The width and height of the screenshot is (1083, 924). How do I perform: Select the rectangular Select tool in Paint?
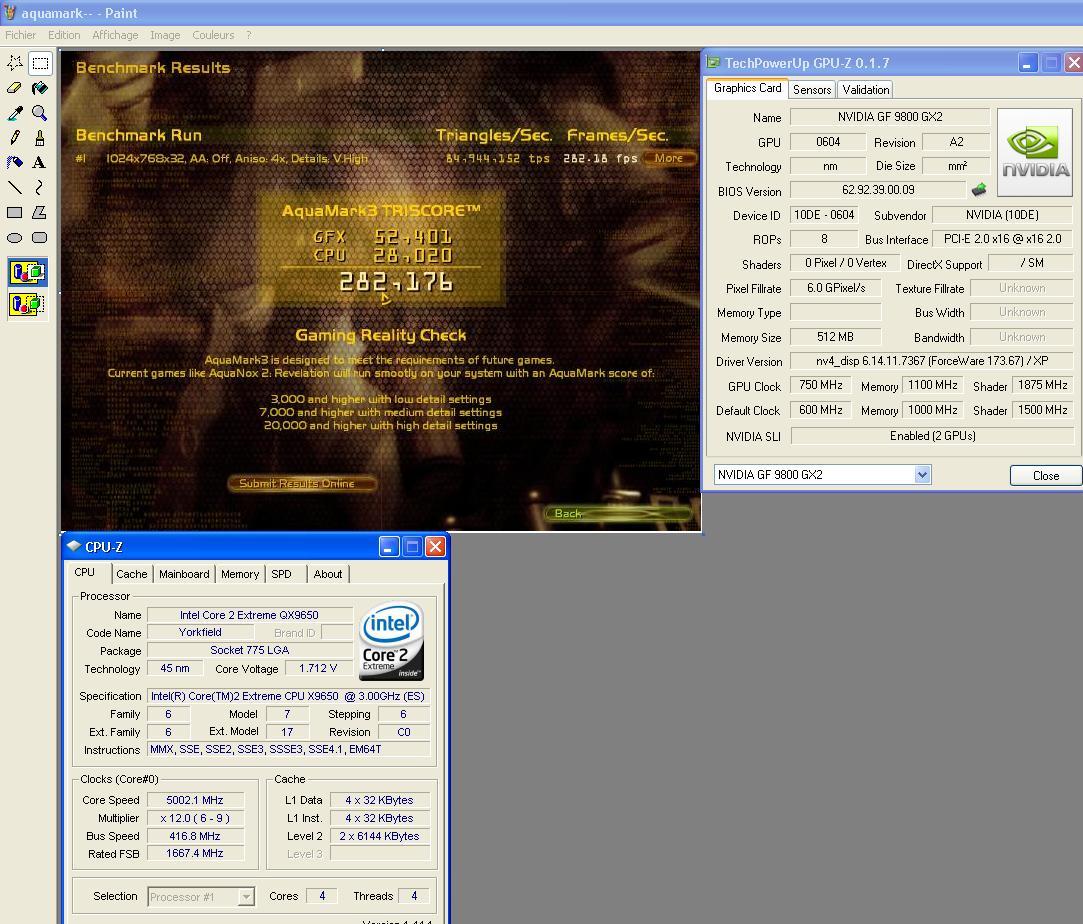click(40, 64)
